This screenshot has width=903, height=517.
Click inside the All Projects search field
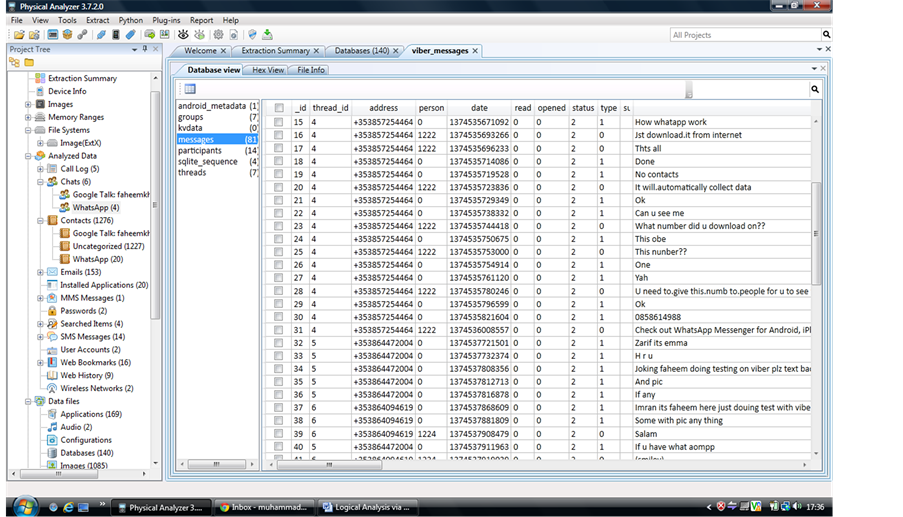[745, 35]
